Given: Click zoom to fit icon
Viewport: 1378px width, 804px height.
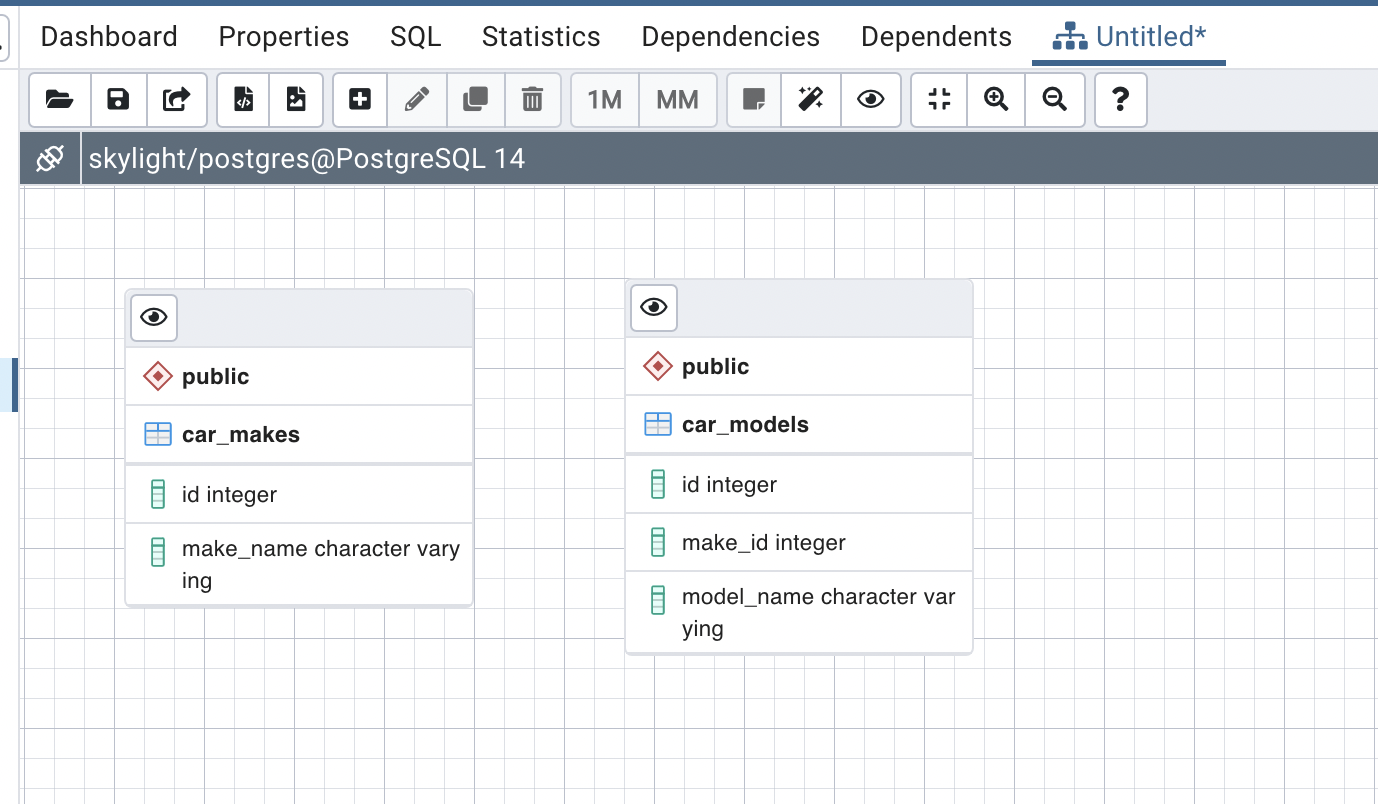Looking at the screenshot, I should (x=939, y=100).
